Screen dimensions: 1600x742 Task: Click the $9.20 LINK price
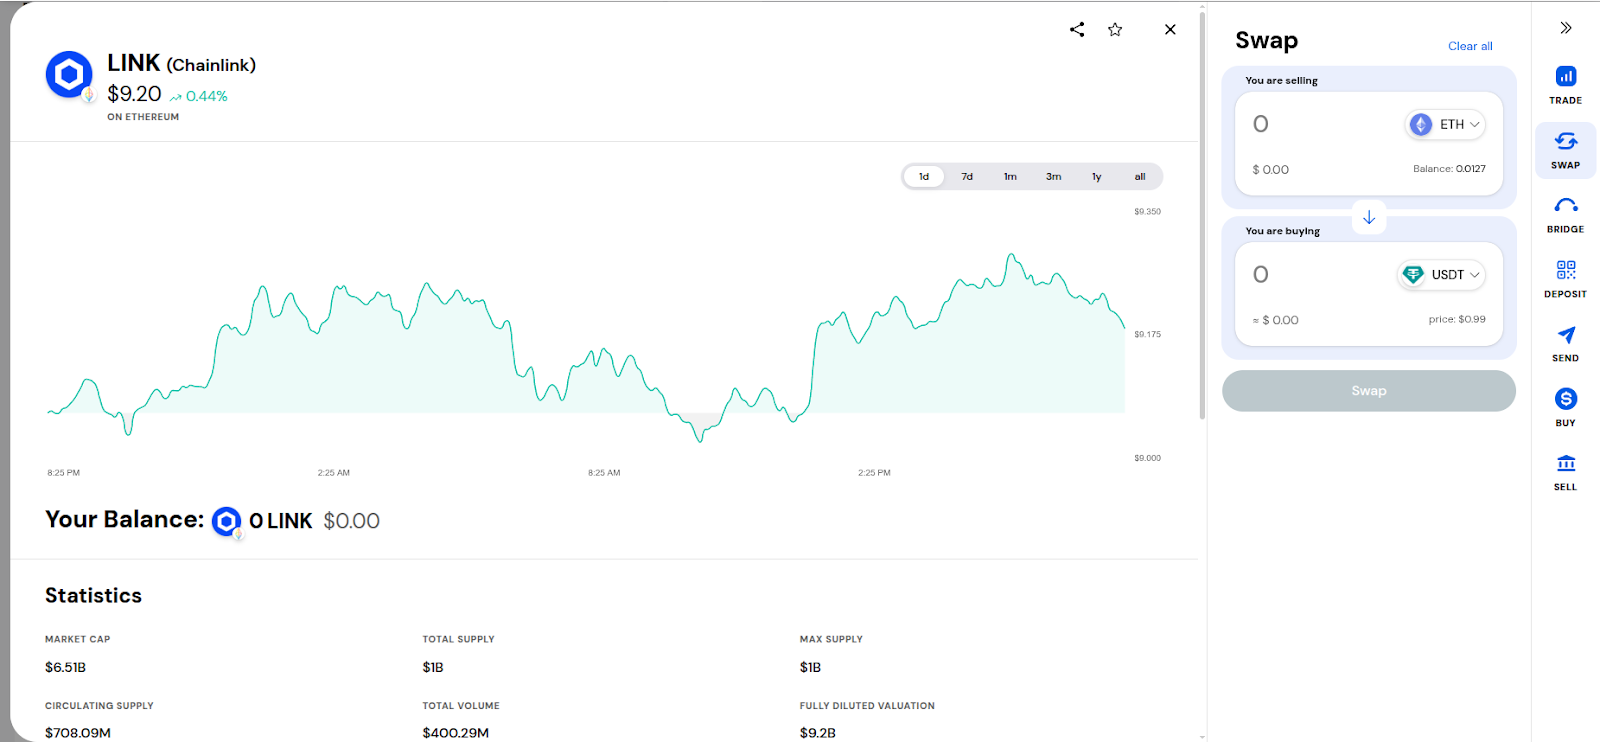pos(134,94)
